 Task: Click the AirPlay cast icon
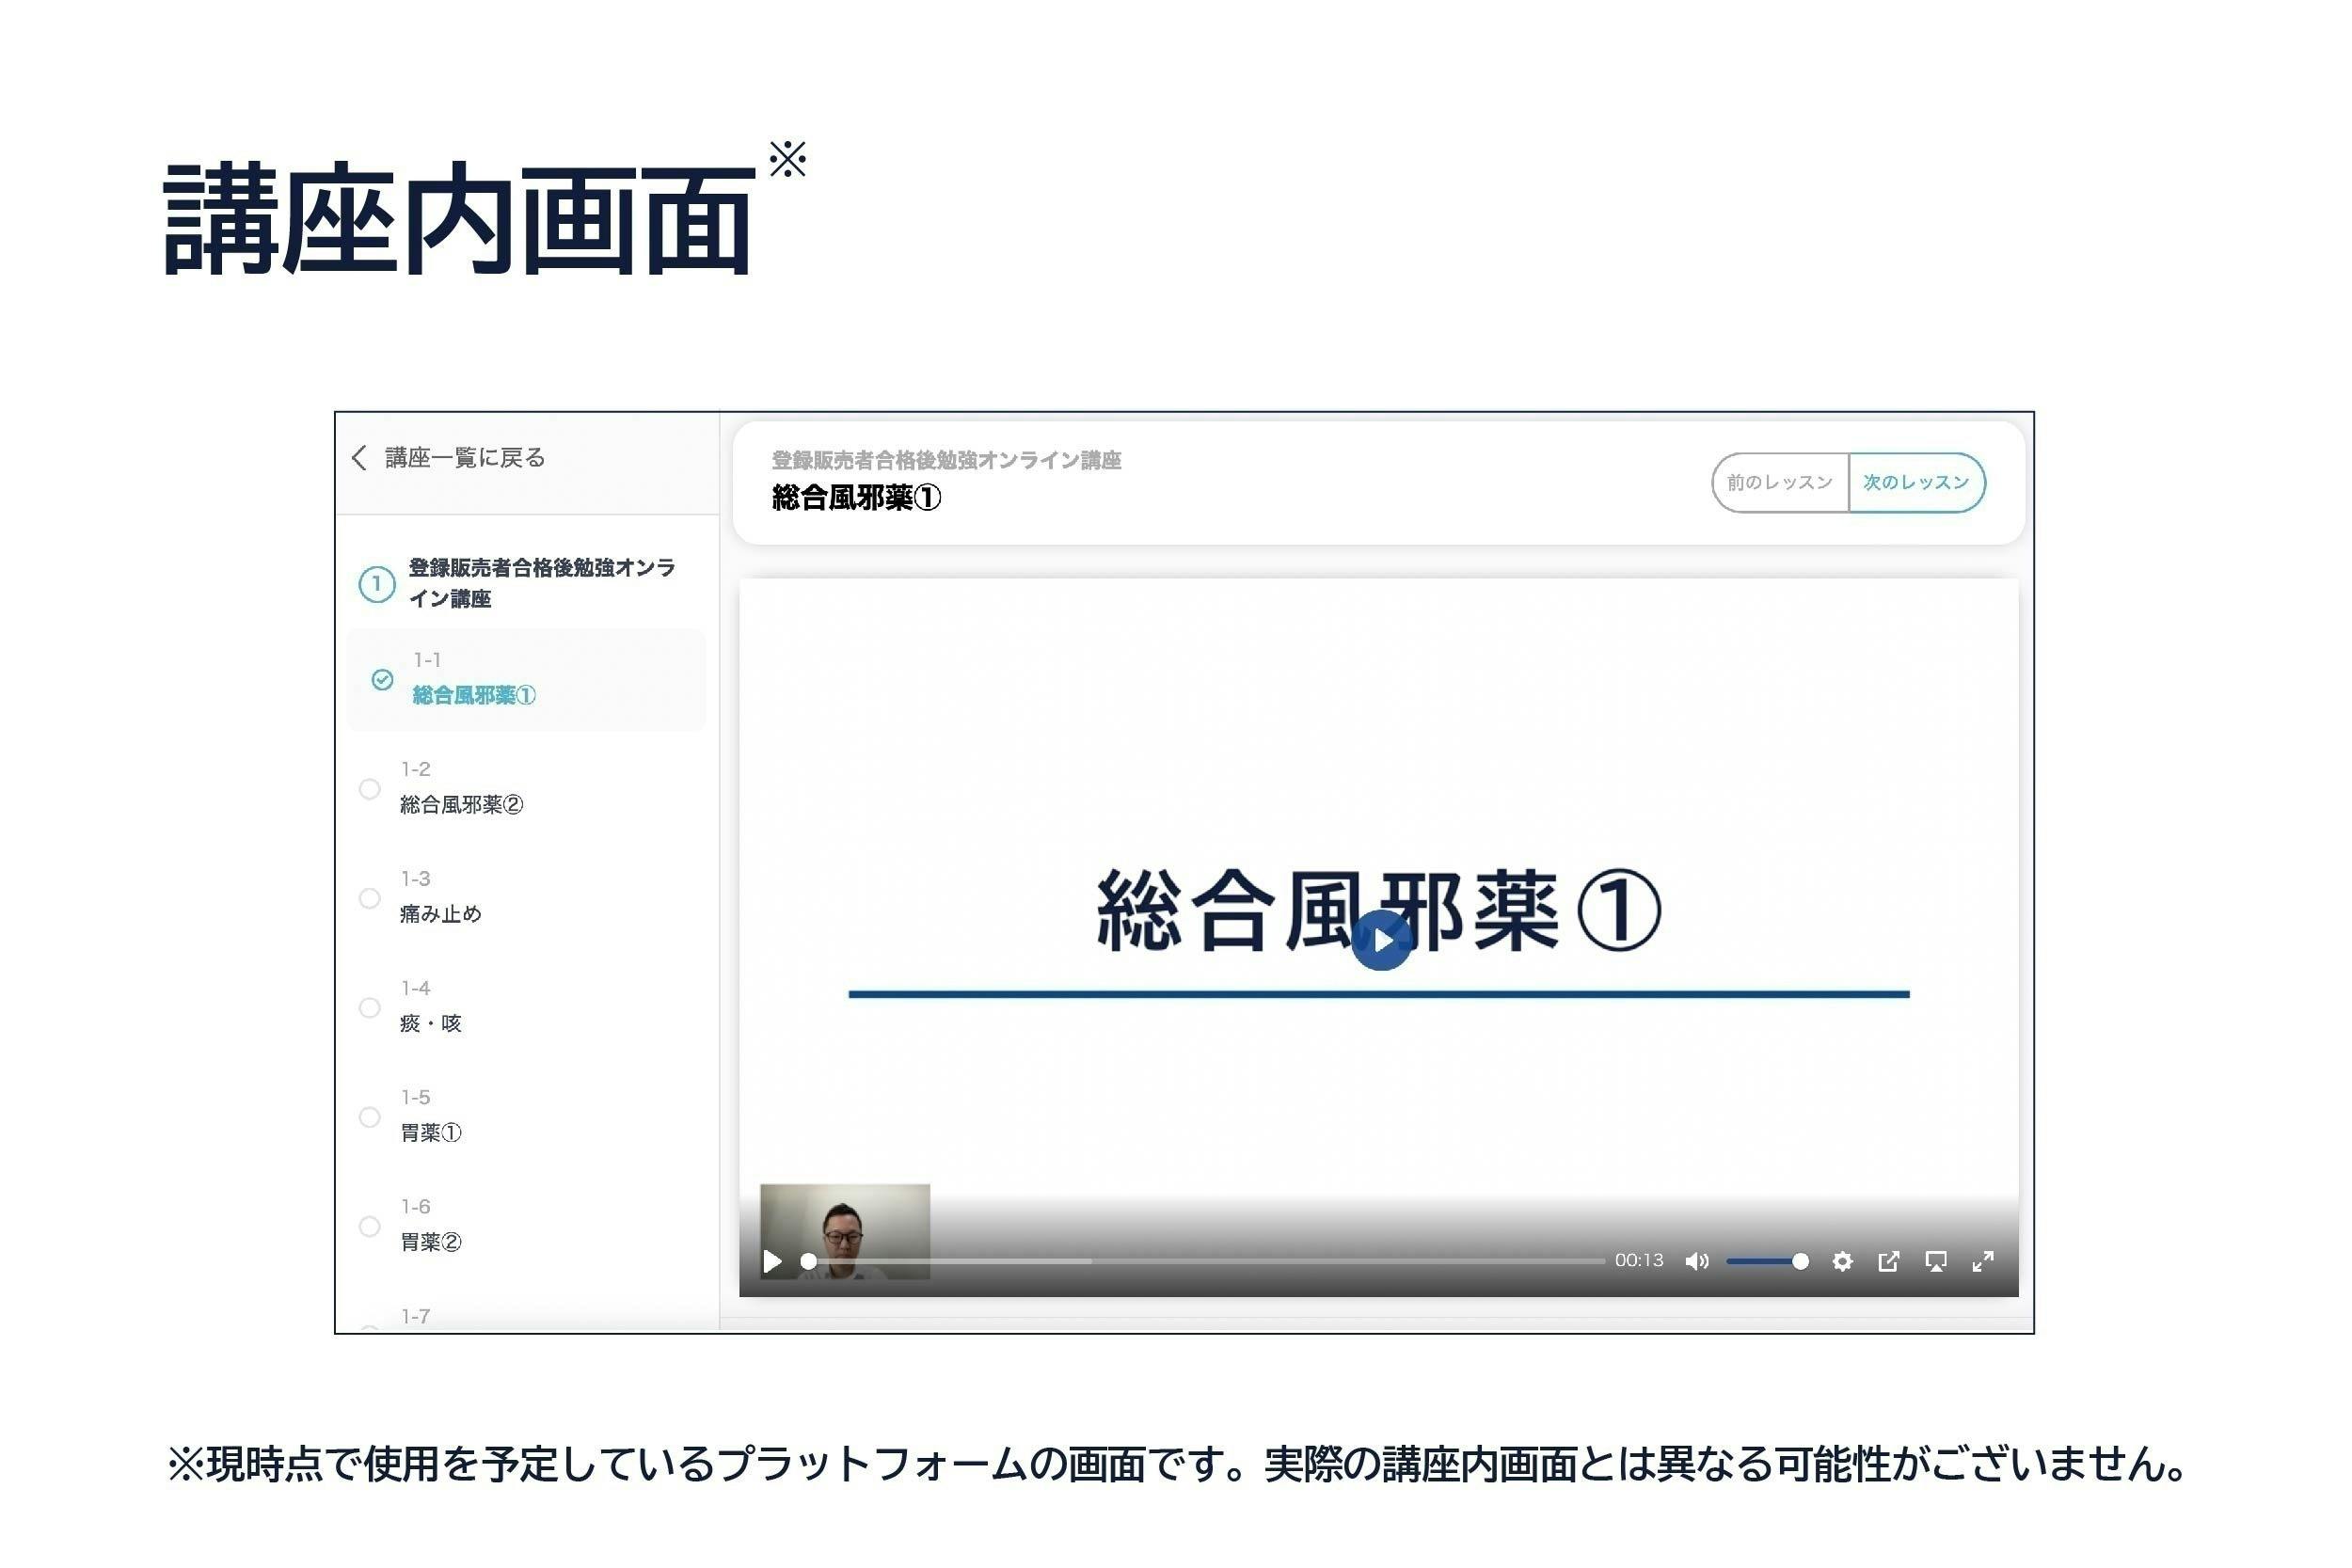[x=1935, y=1261]
